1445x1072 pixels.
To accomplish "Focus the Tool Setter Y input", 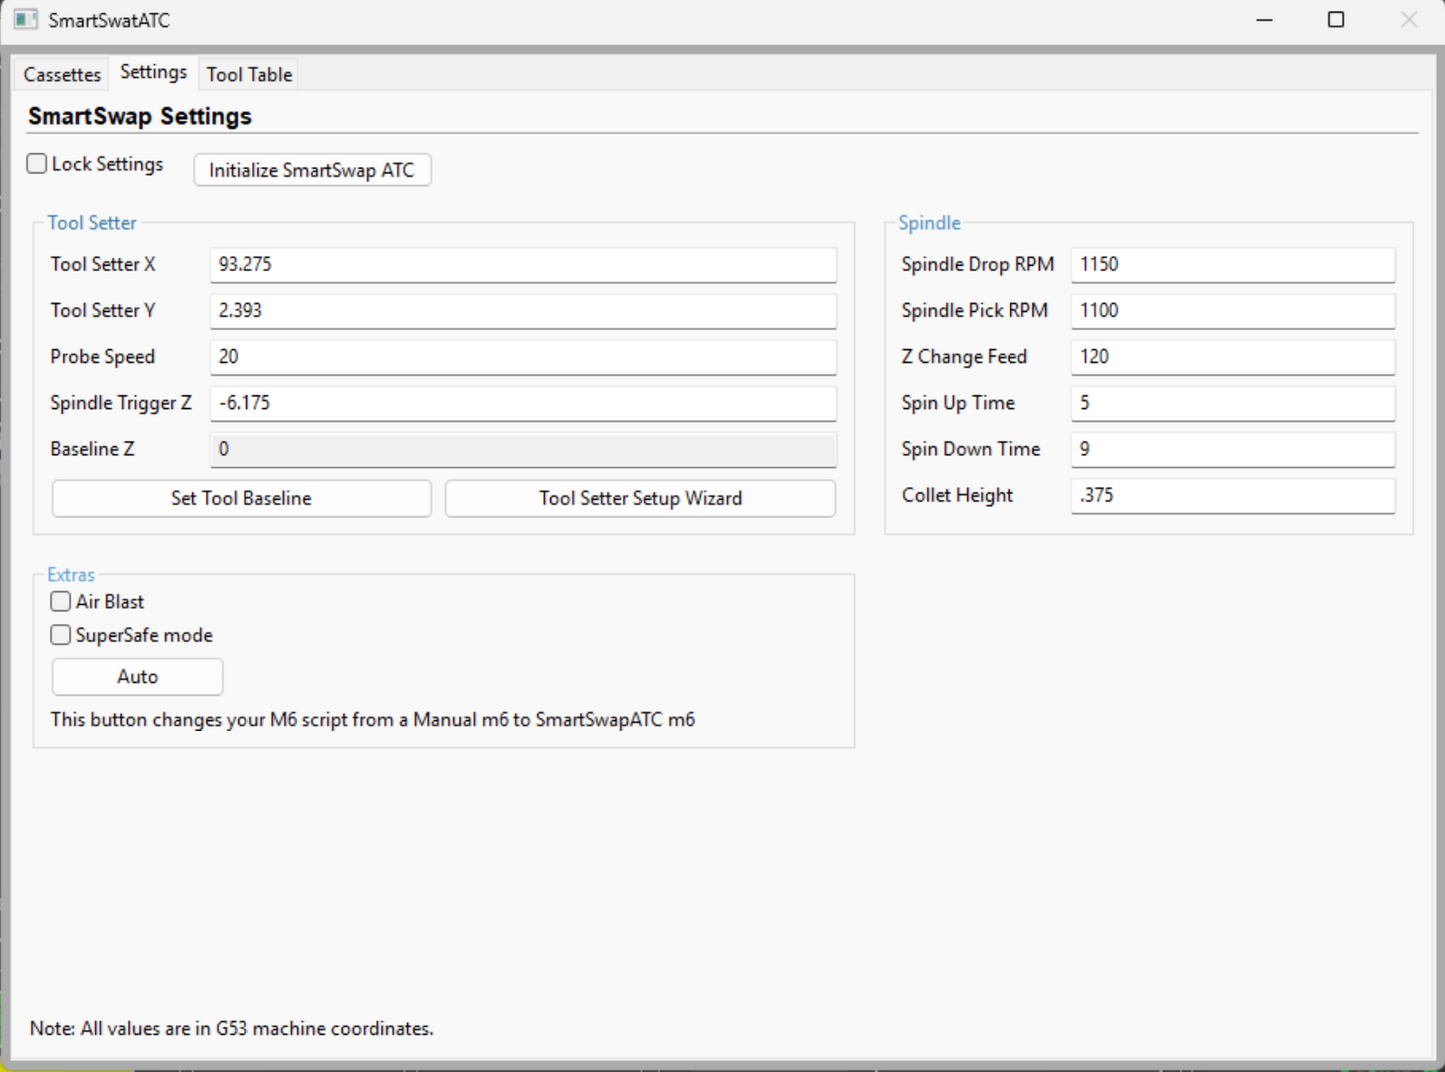I will (x=522, y=311).
